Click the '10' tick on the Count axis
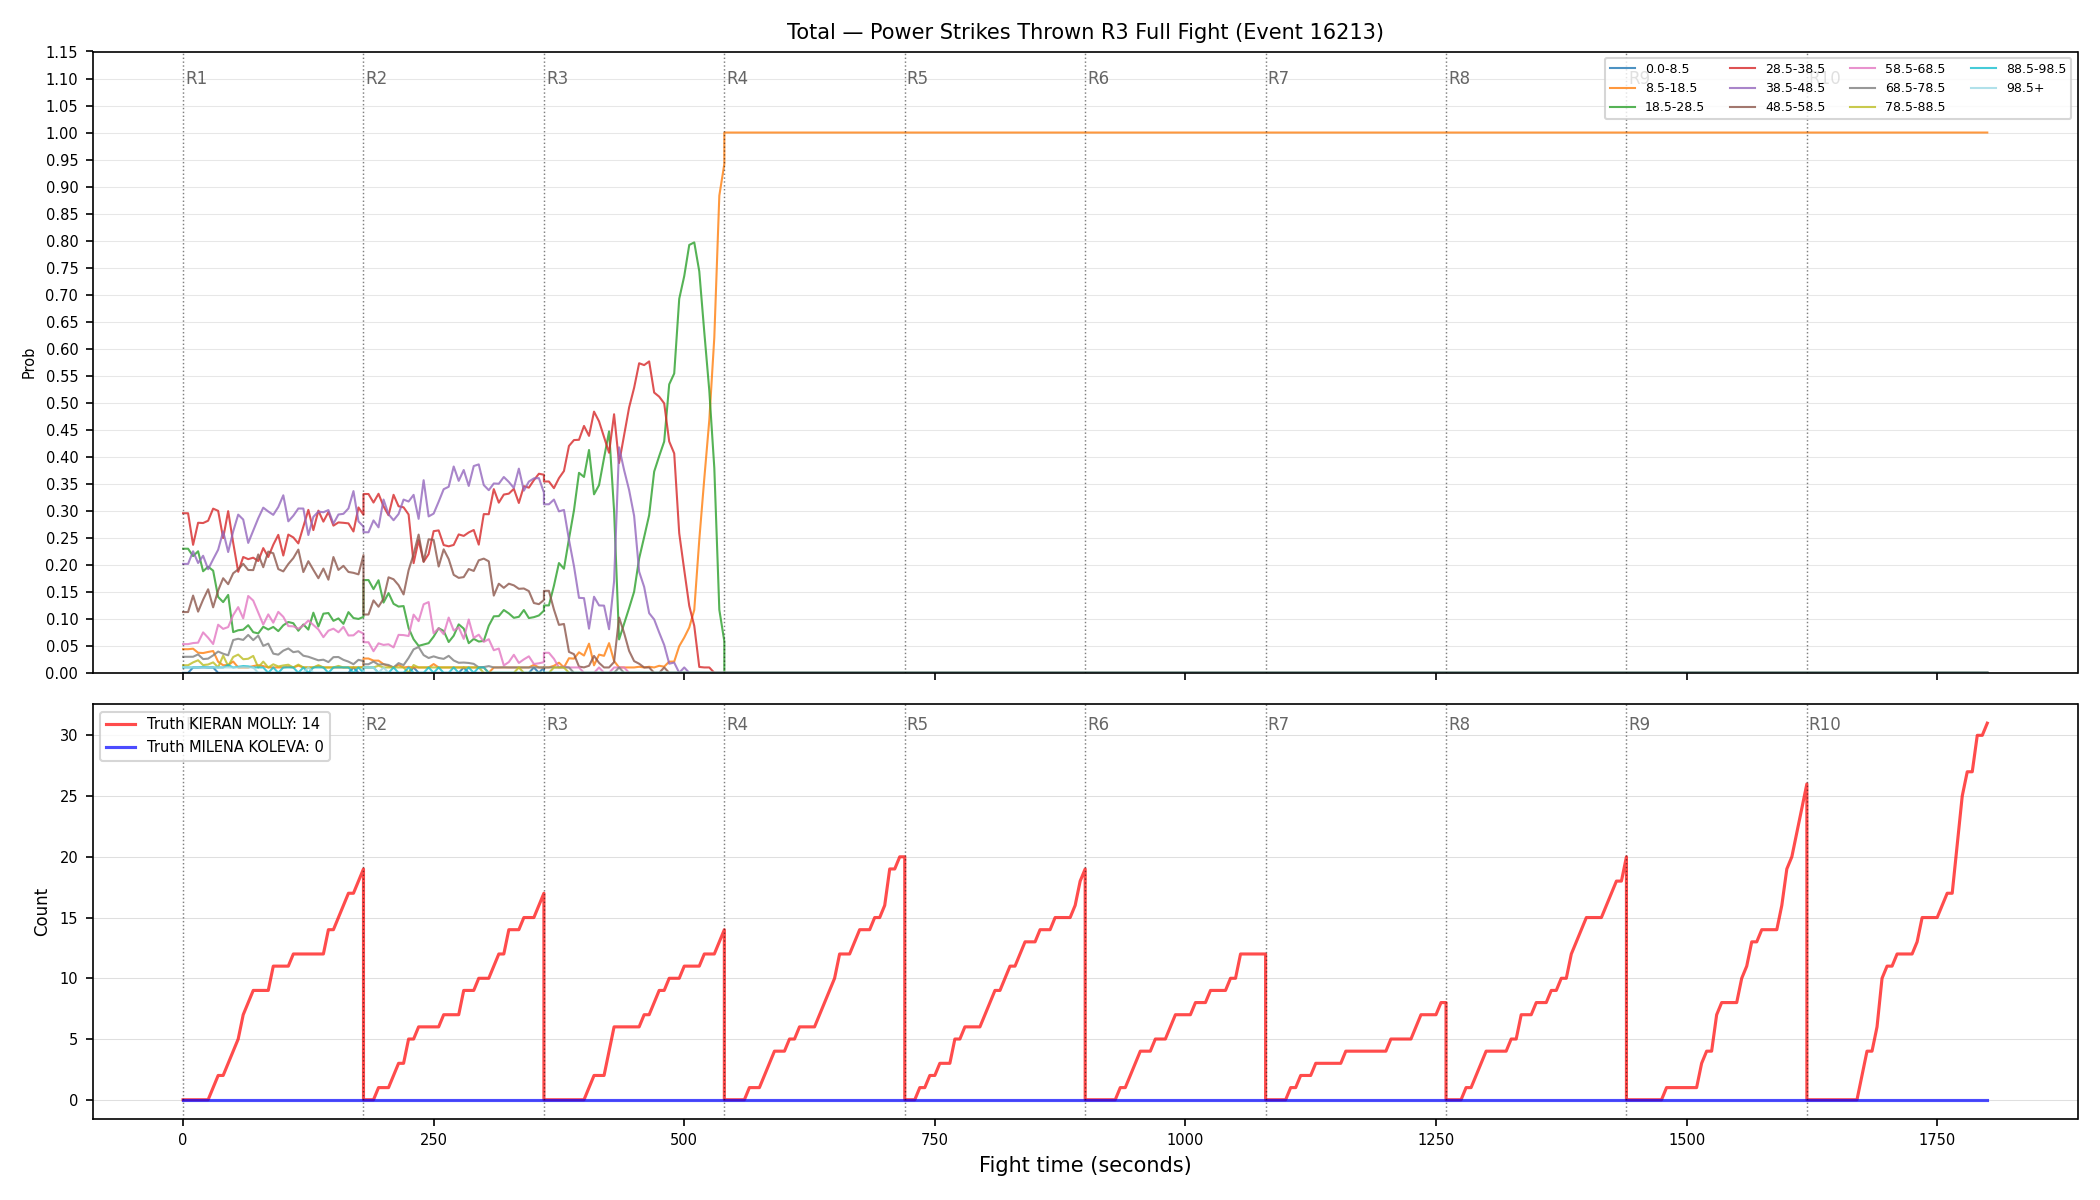2100x1200 pixels. pos(69,978)
